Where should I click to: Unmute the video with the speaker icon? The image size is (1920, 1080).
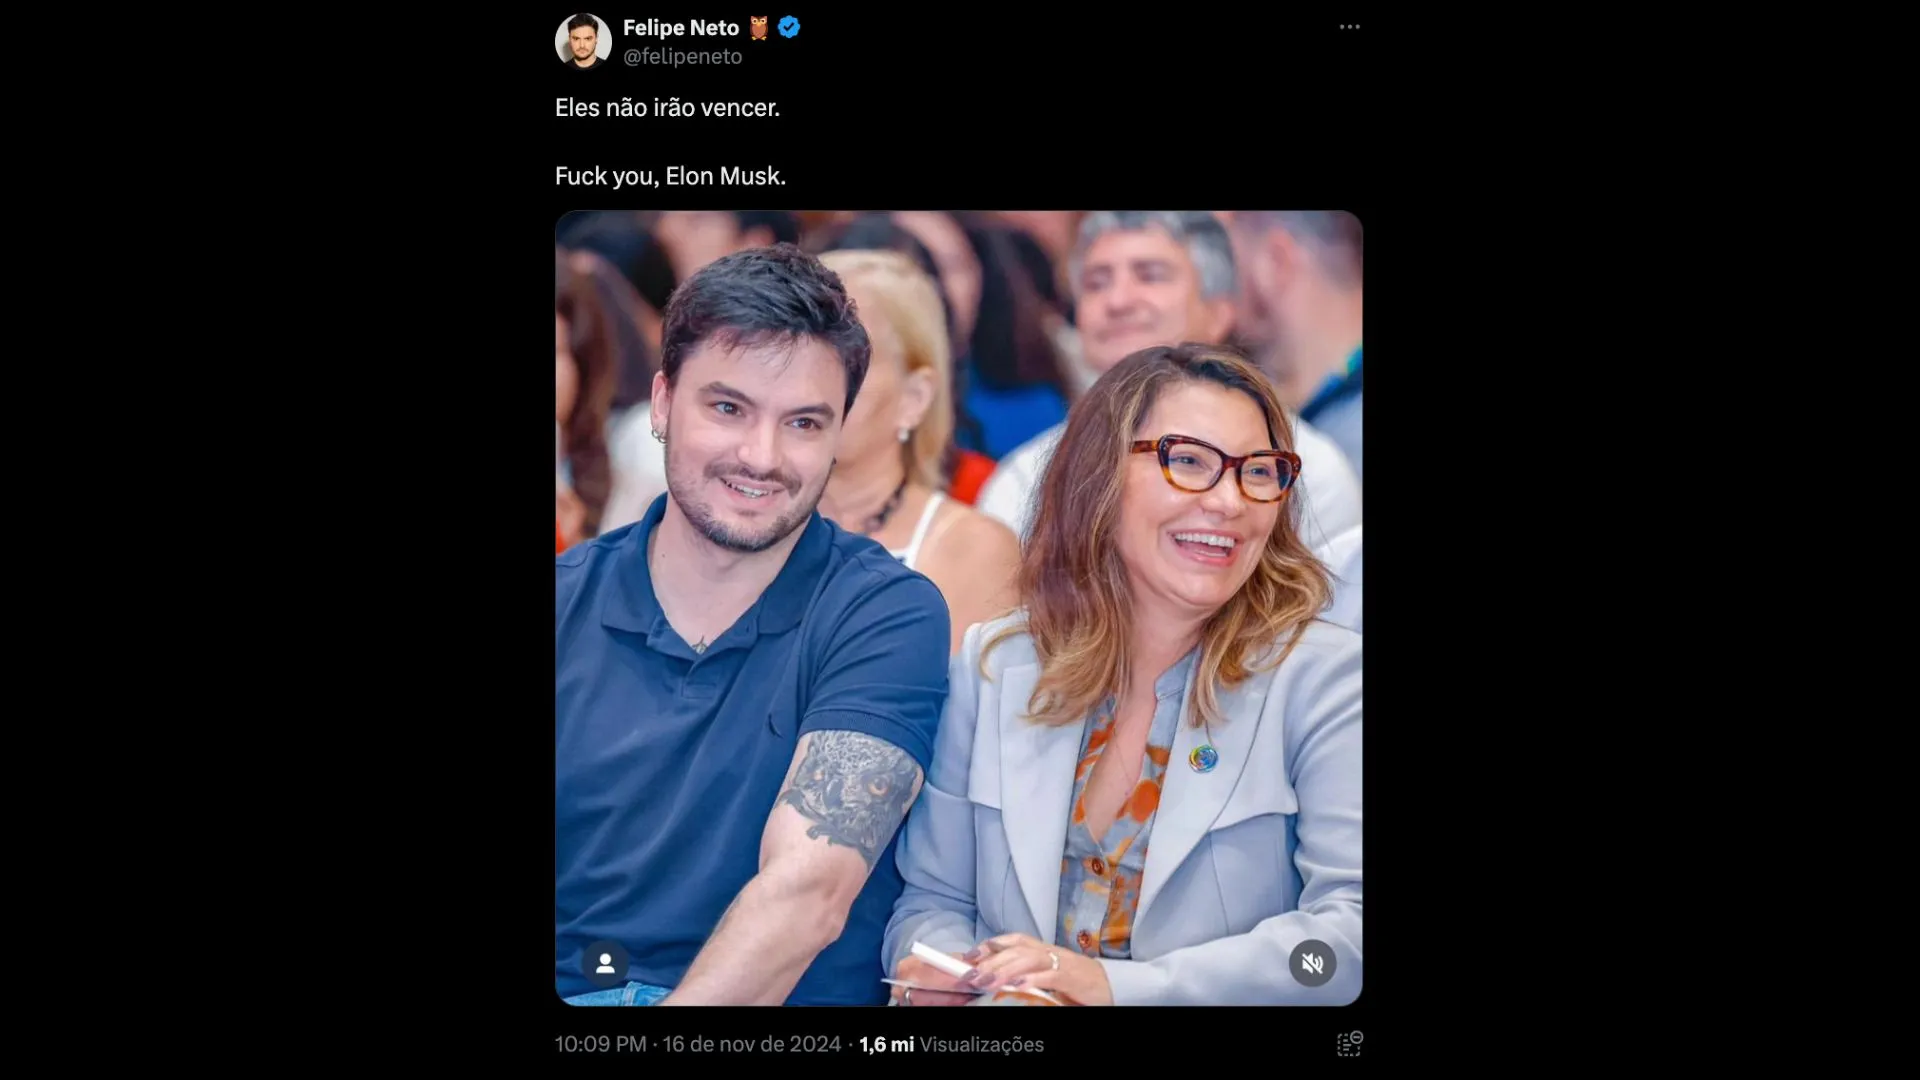[x=1312, y=963]
